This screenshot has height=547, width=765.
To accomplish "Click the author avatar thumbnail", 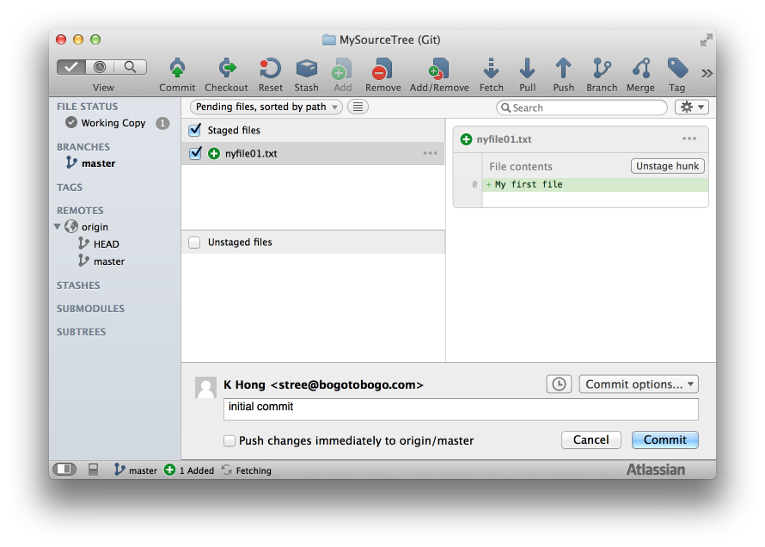I will click(205, 387).
